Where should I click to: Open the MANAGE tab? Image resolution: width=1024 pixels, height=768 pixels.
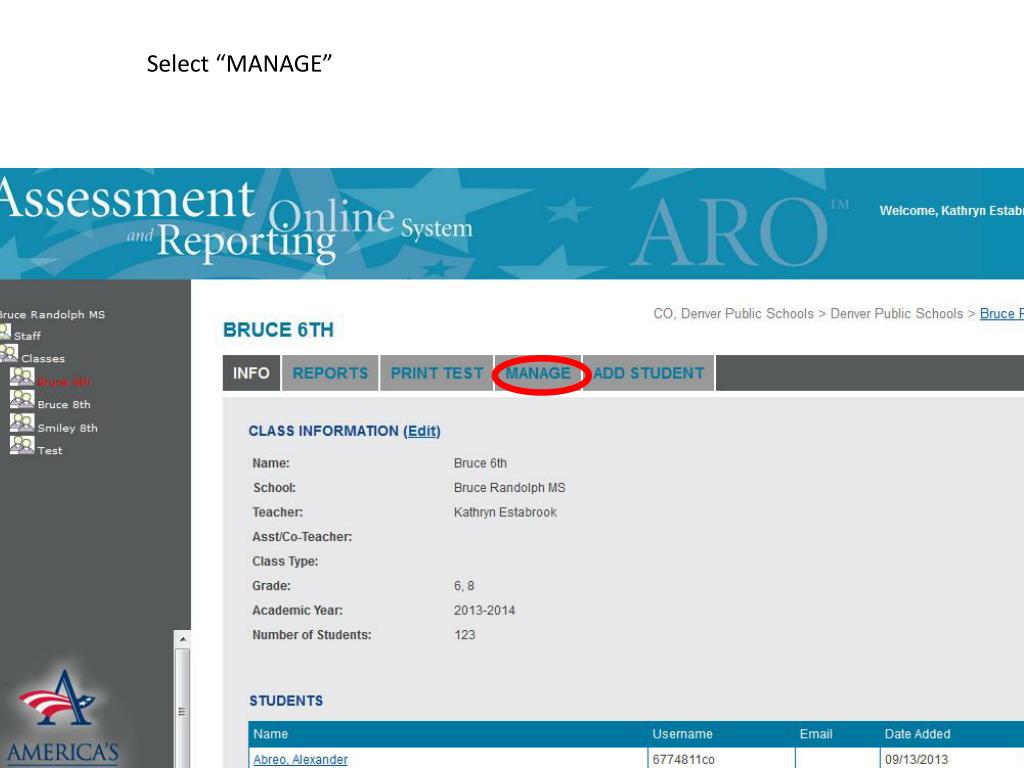click(x=537, y=373)
